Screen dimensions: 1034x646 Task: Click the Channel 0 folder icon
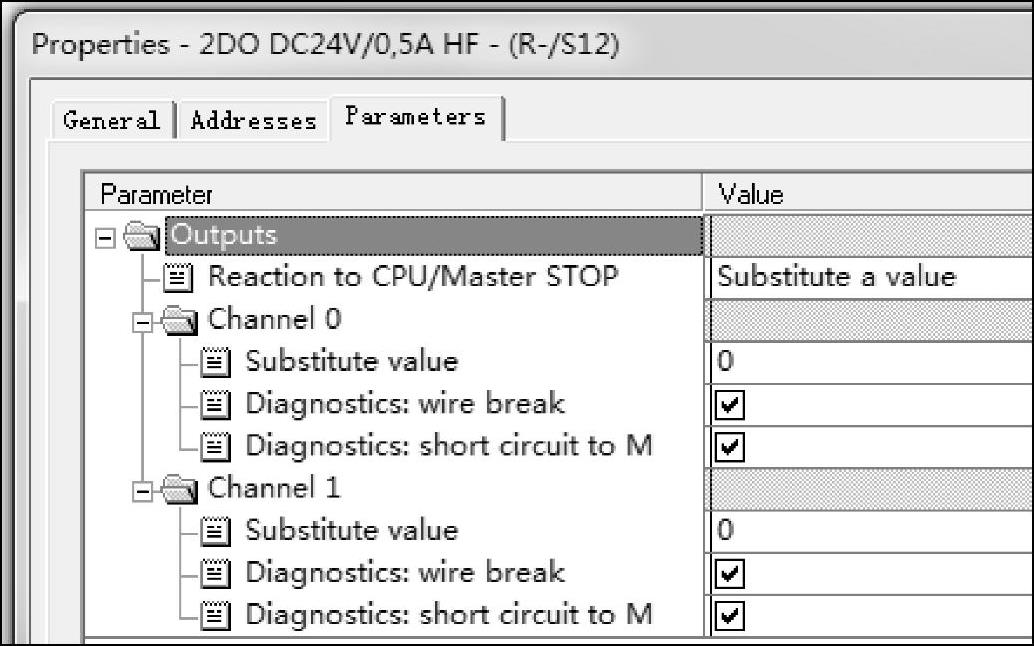[x=184, y=320]
